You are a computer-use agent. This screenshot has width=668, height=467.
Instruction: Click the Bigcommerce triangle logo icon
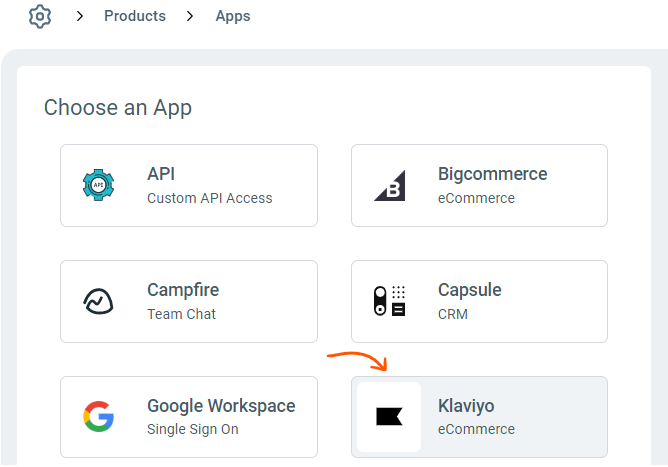coord(389,185)
